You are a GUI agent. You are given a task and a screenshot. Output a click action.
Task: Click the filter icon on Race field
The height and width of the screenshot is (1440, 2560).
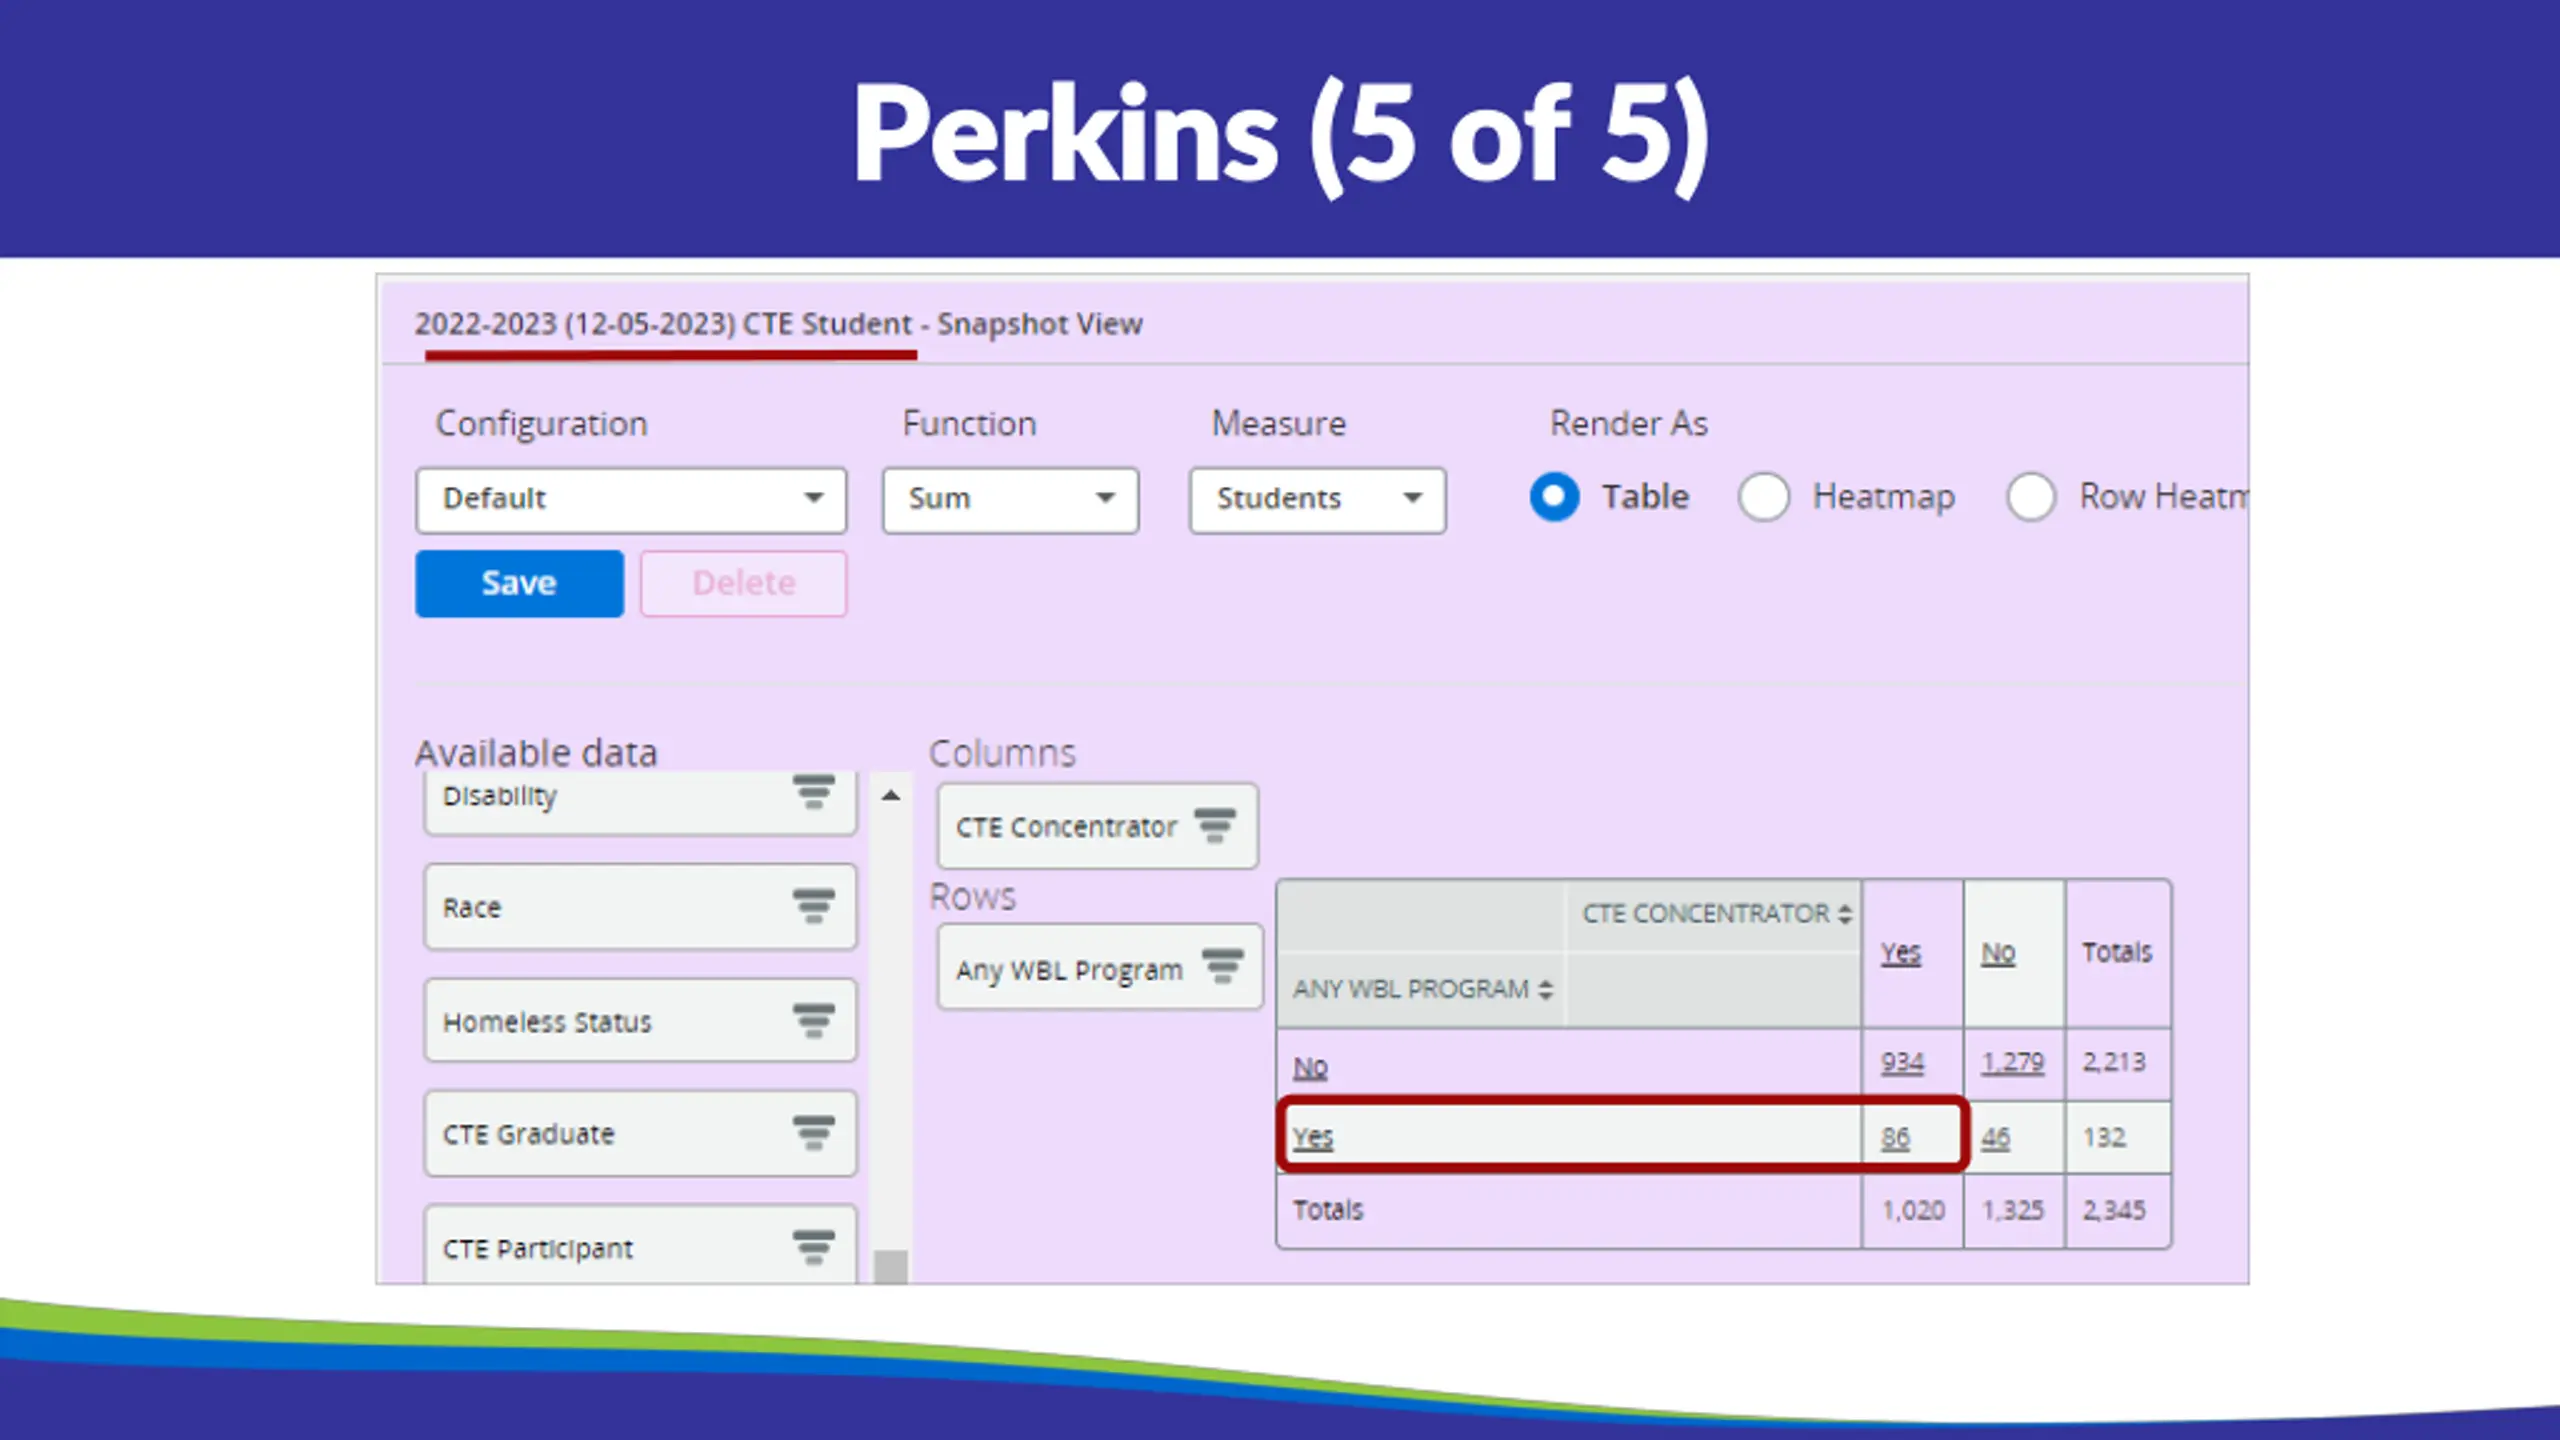tap(814, 906)
